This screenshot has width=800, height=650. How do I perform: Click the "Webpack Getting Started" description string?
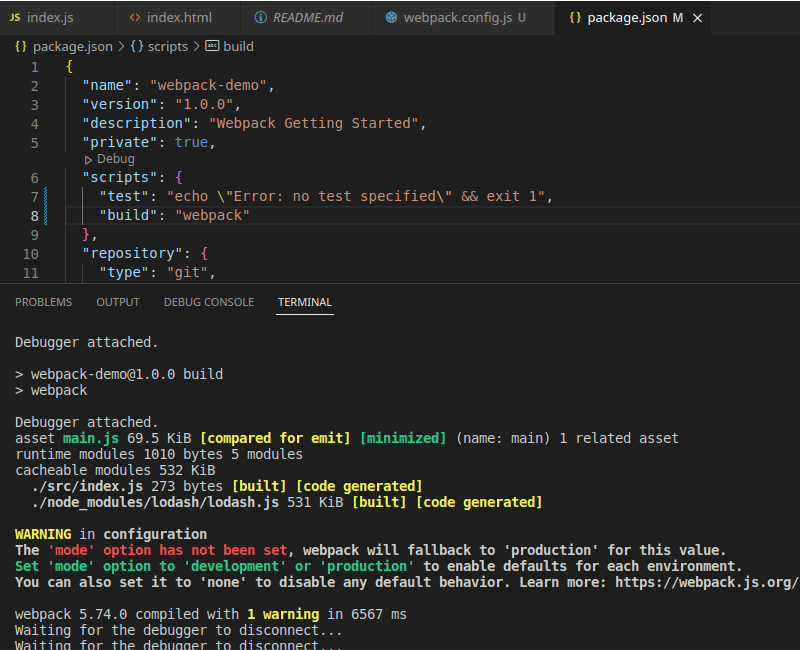pos(314,123)
